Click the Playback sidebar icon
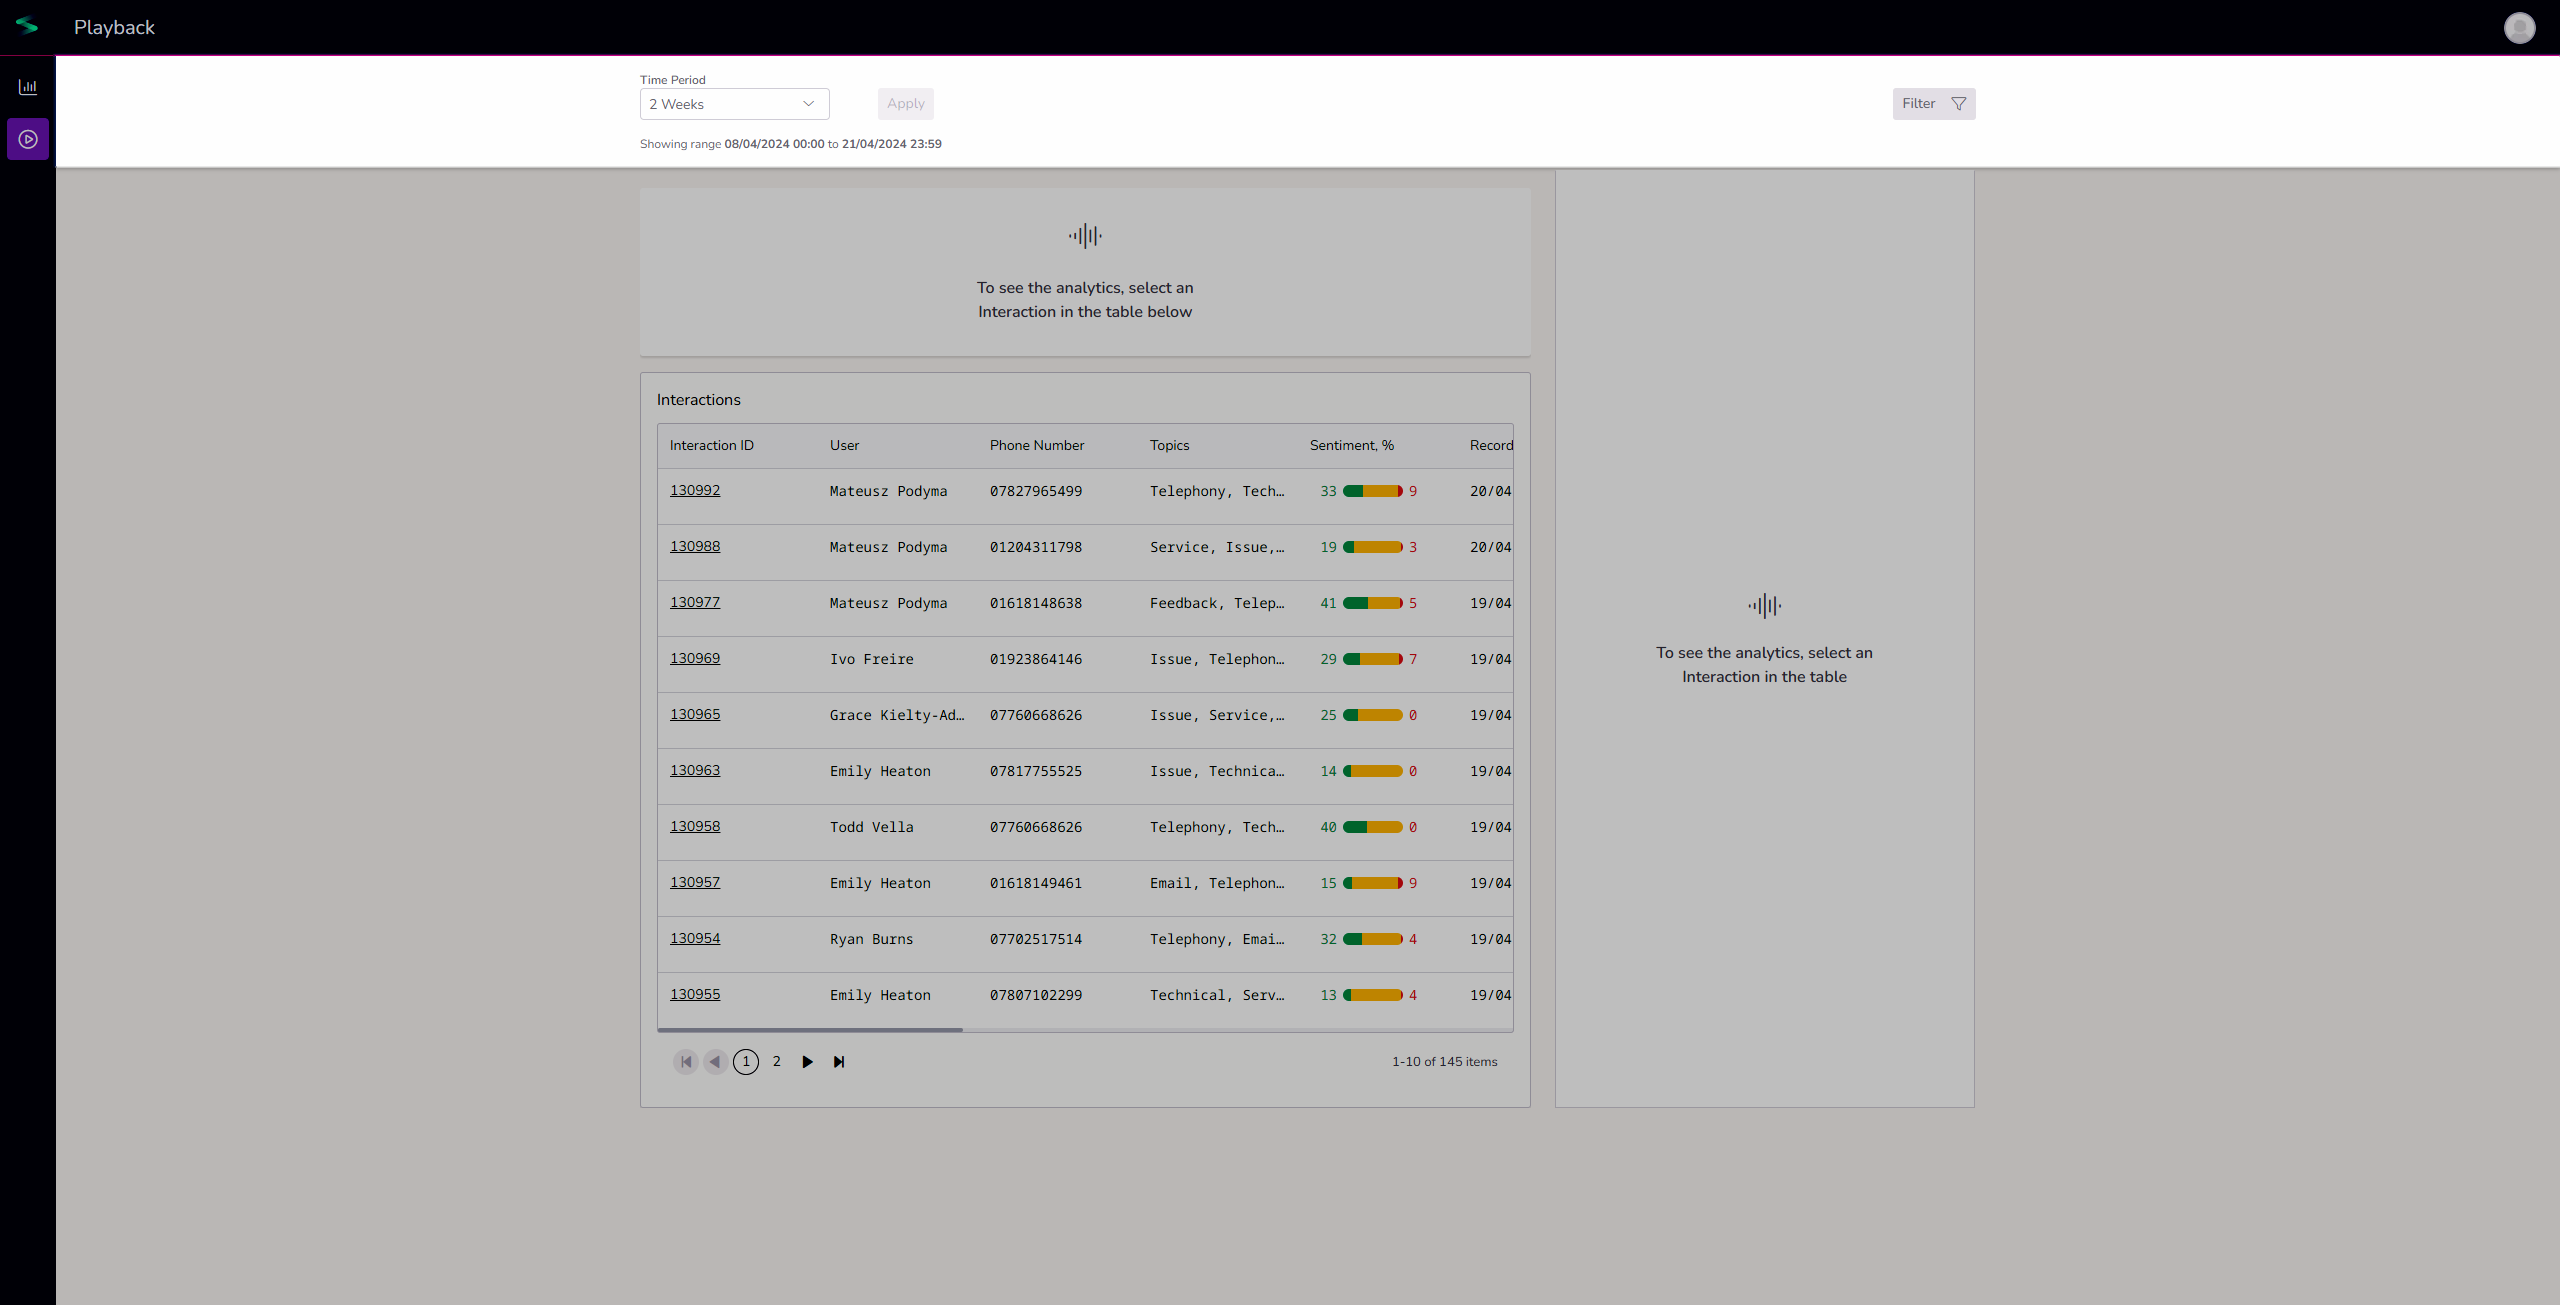 28,139
